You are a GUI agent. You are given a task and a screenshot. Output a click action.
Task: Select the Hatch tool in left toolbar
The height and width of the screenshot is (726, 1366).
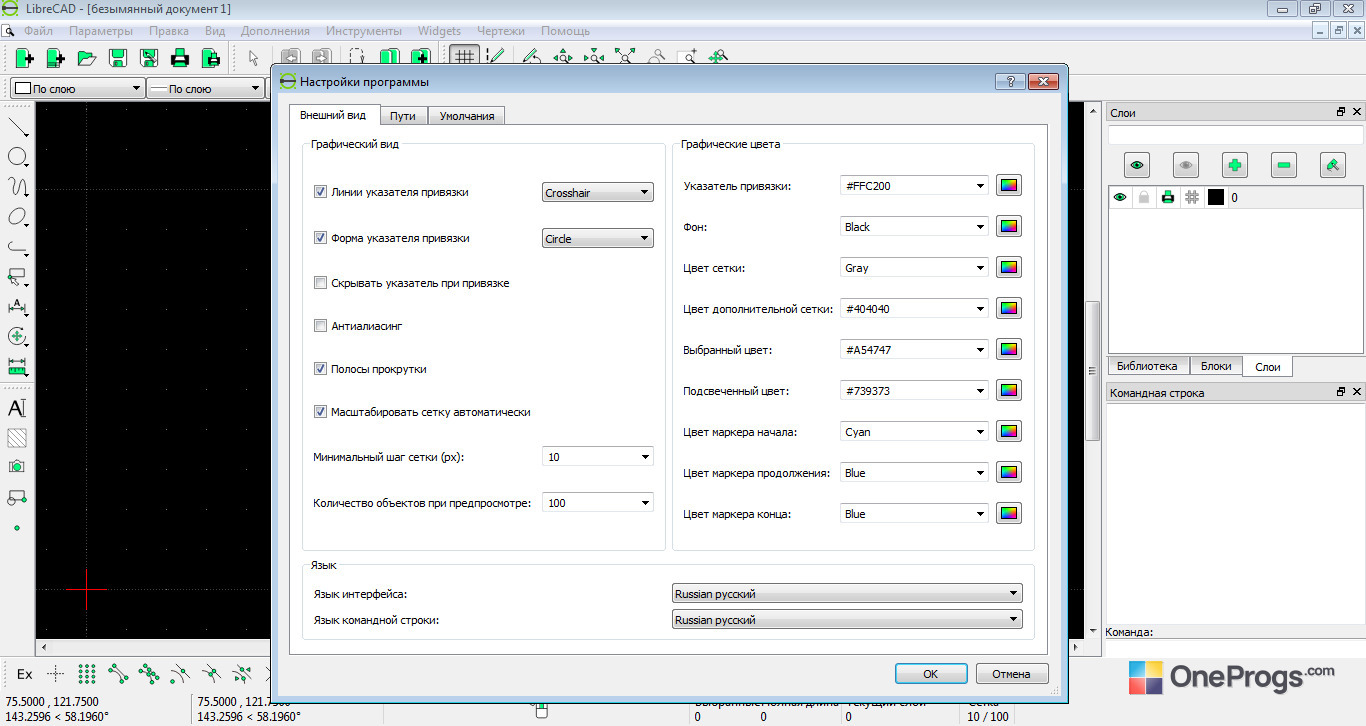pos(17,438)
